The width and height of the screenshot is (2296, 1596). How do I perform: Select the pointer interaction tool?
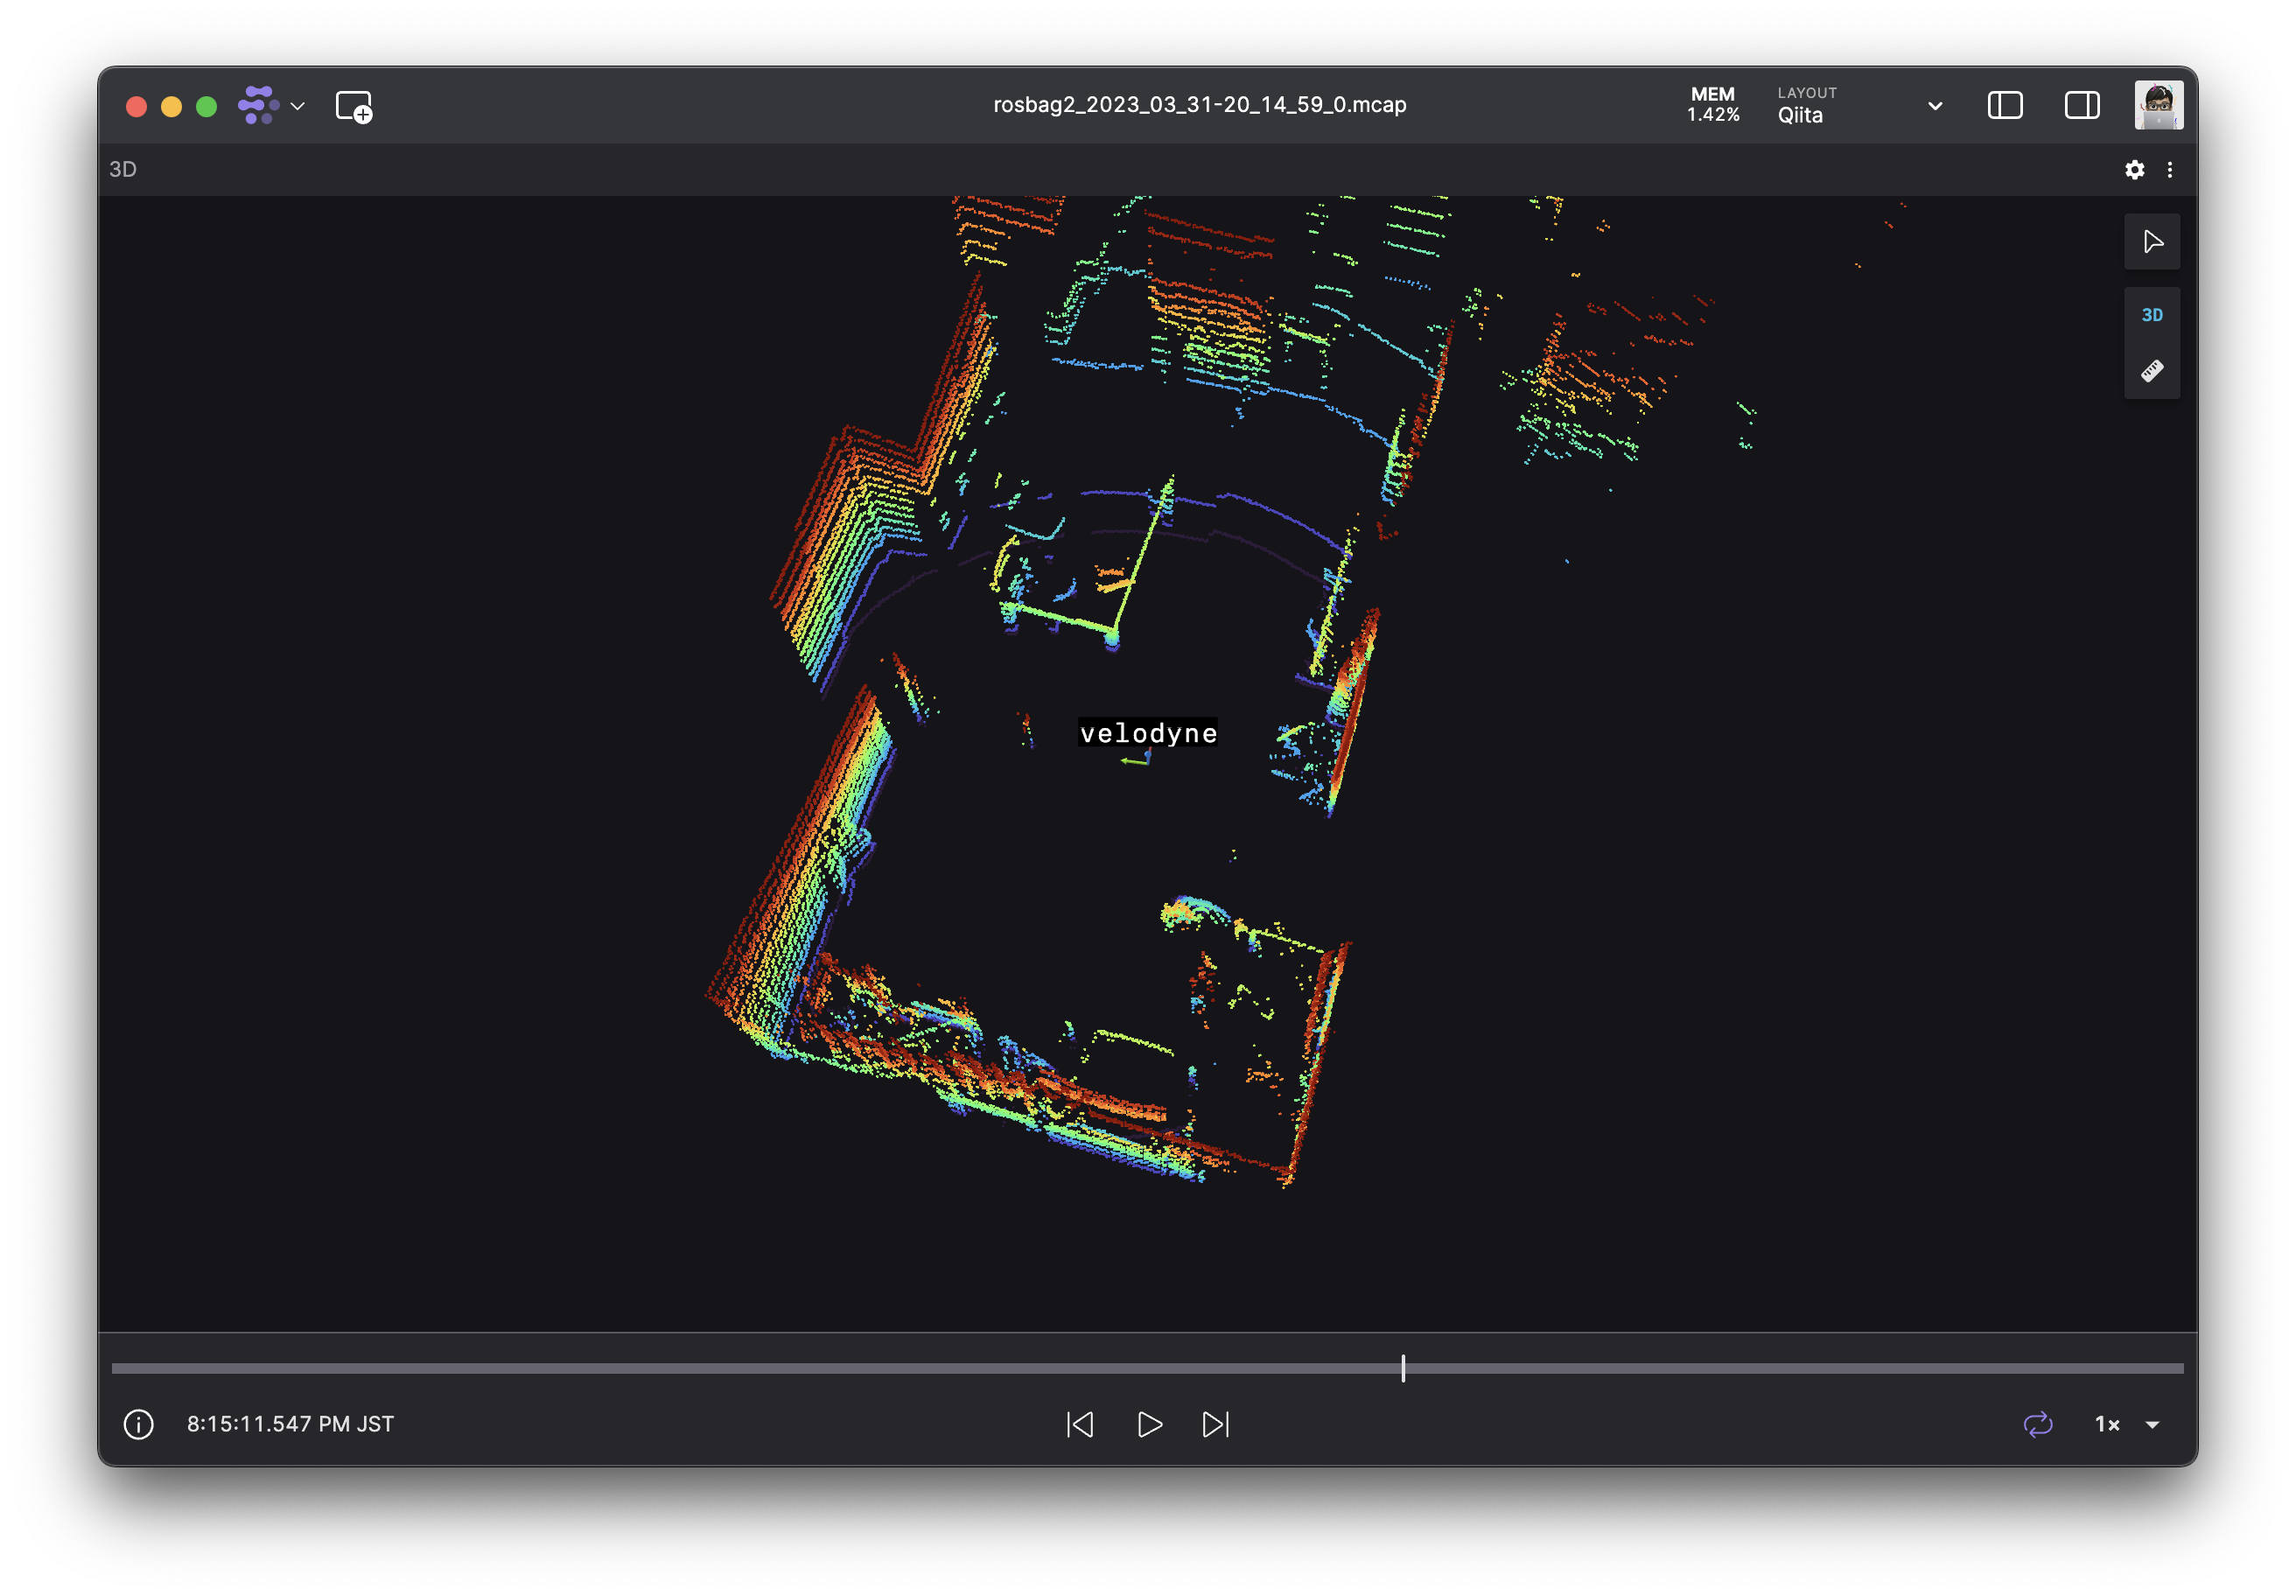[2152, 241]
